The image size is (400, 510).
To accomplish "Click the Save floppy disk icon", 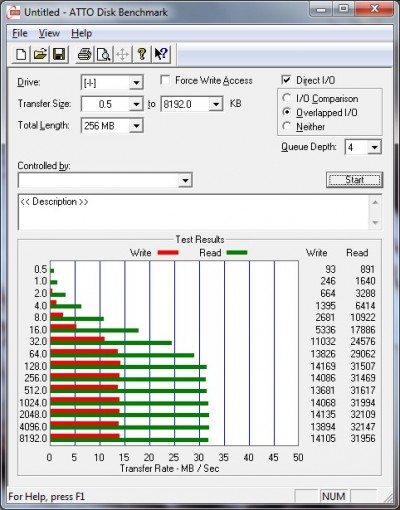I will 59,54.
